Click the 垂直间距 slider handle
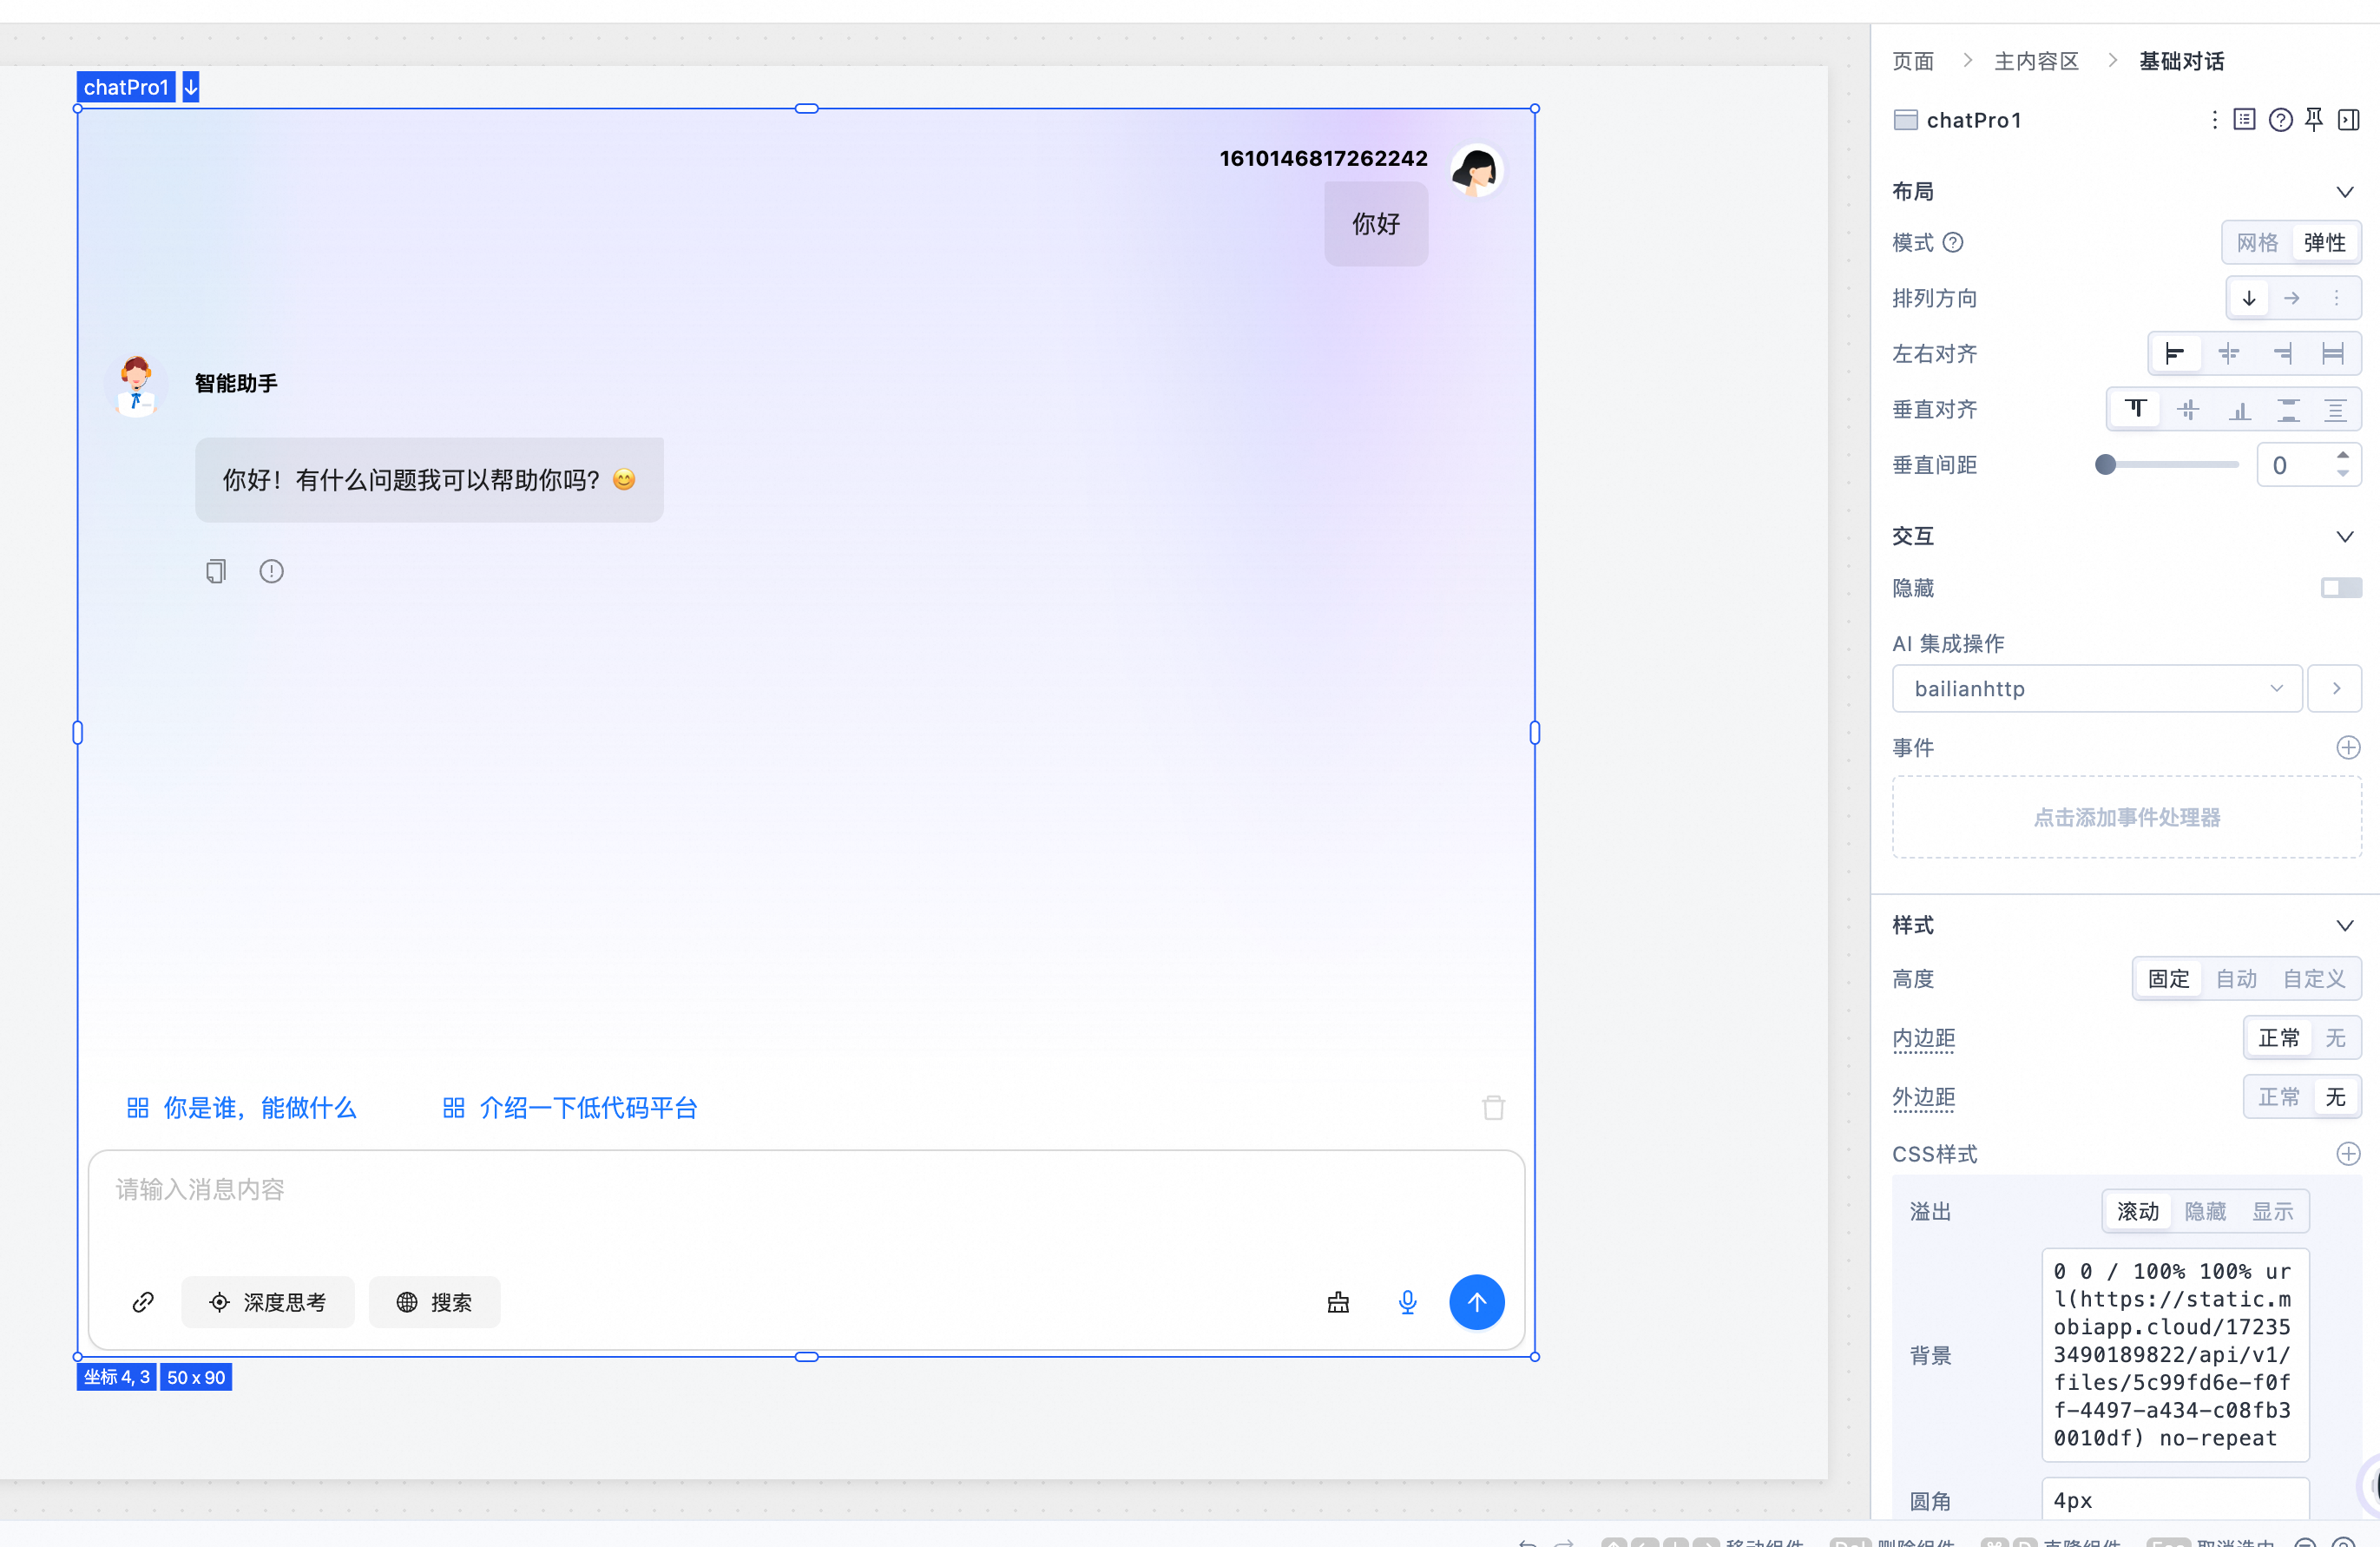Viewport: 2380px width, 1547px height. [2105, 464]
